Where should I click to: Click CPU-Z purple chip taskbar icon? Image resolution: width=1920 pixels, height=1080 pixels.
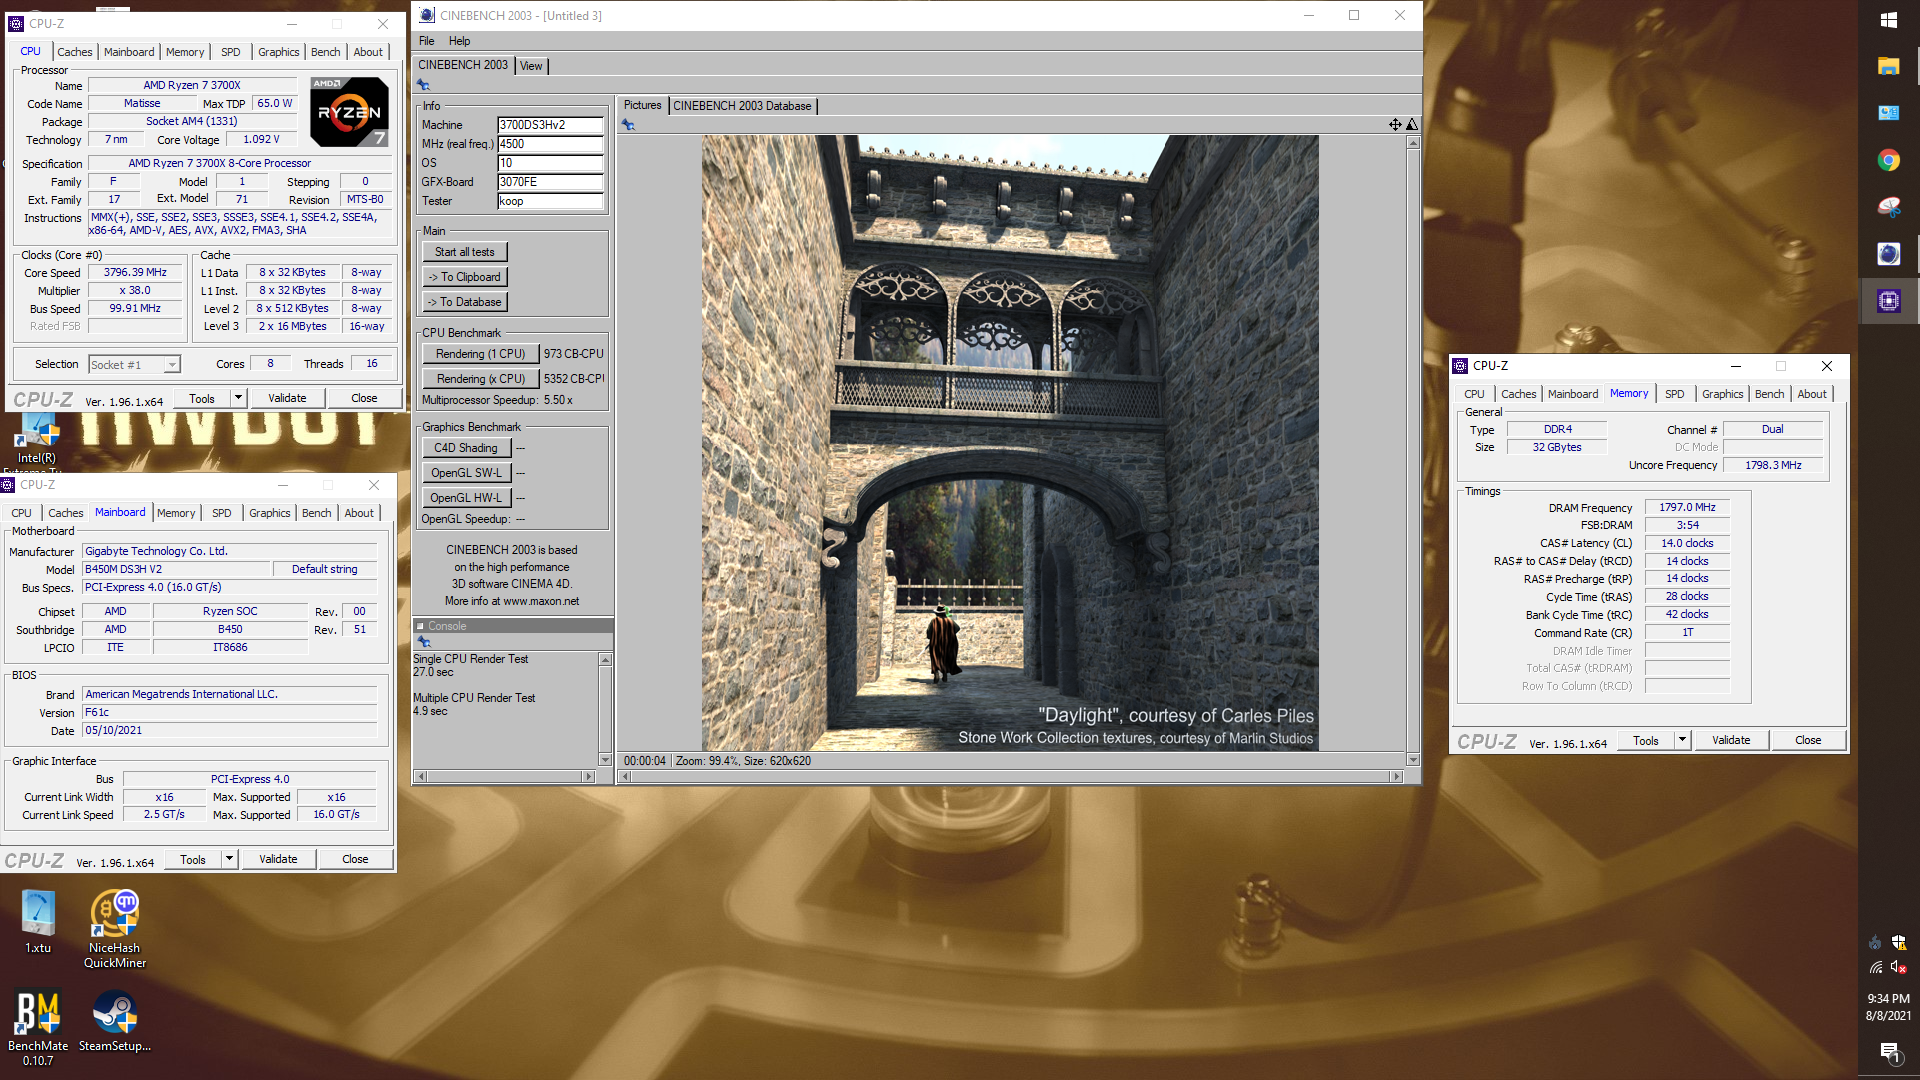pyautogui.click(x=1889, y=300)
